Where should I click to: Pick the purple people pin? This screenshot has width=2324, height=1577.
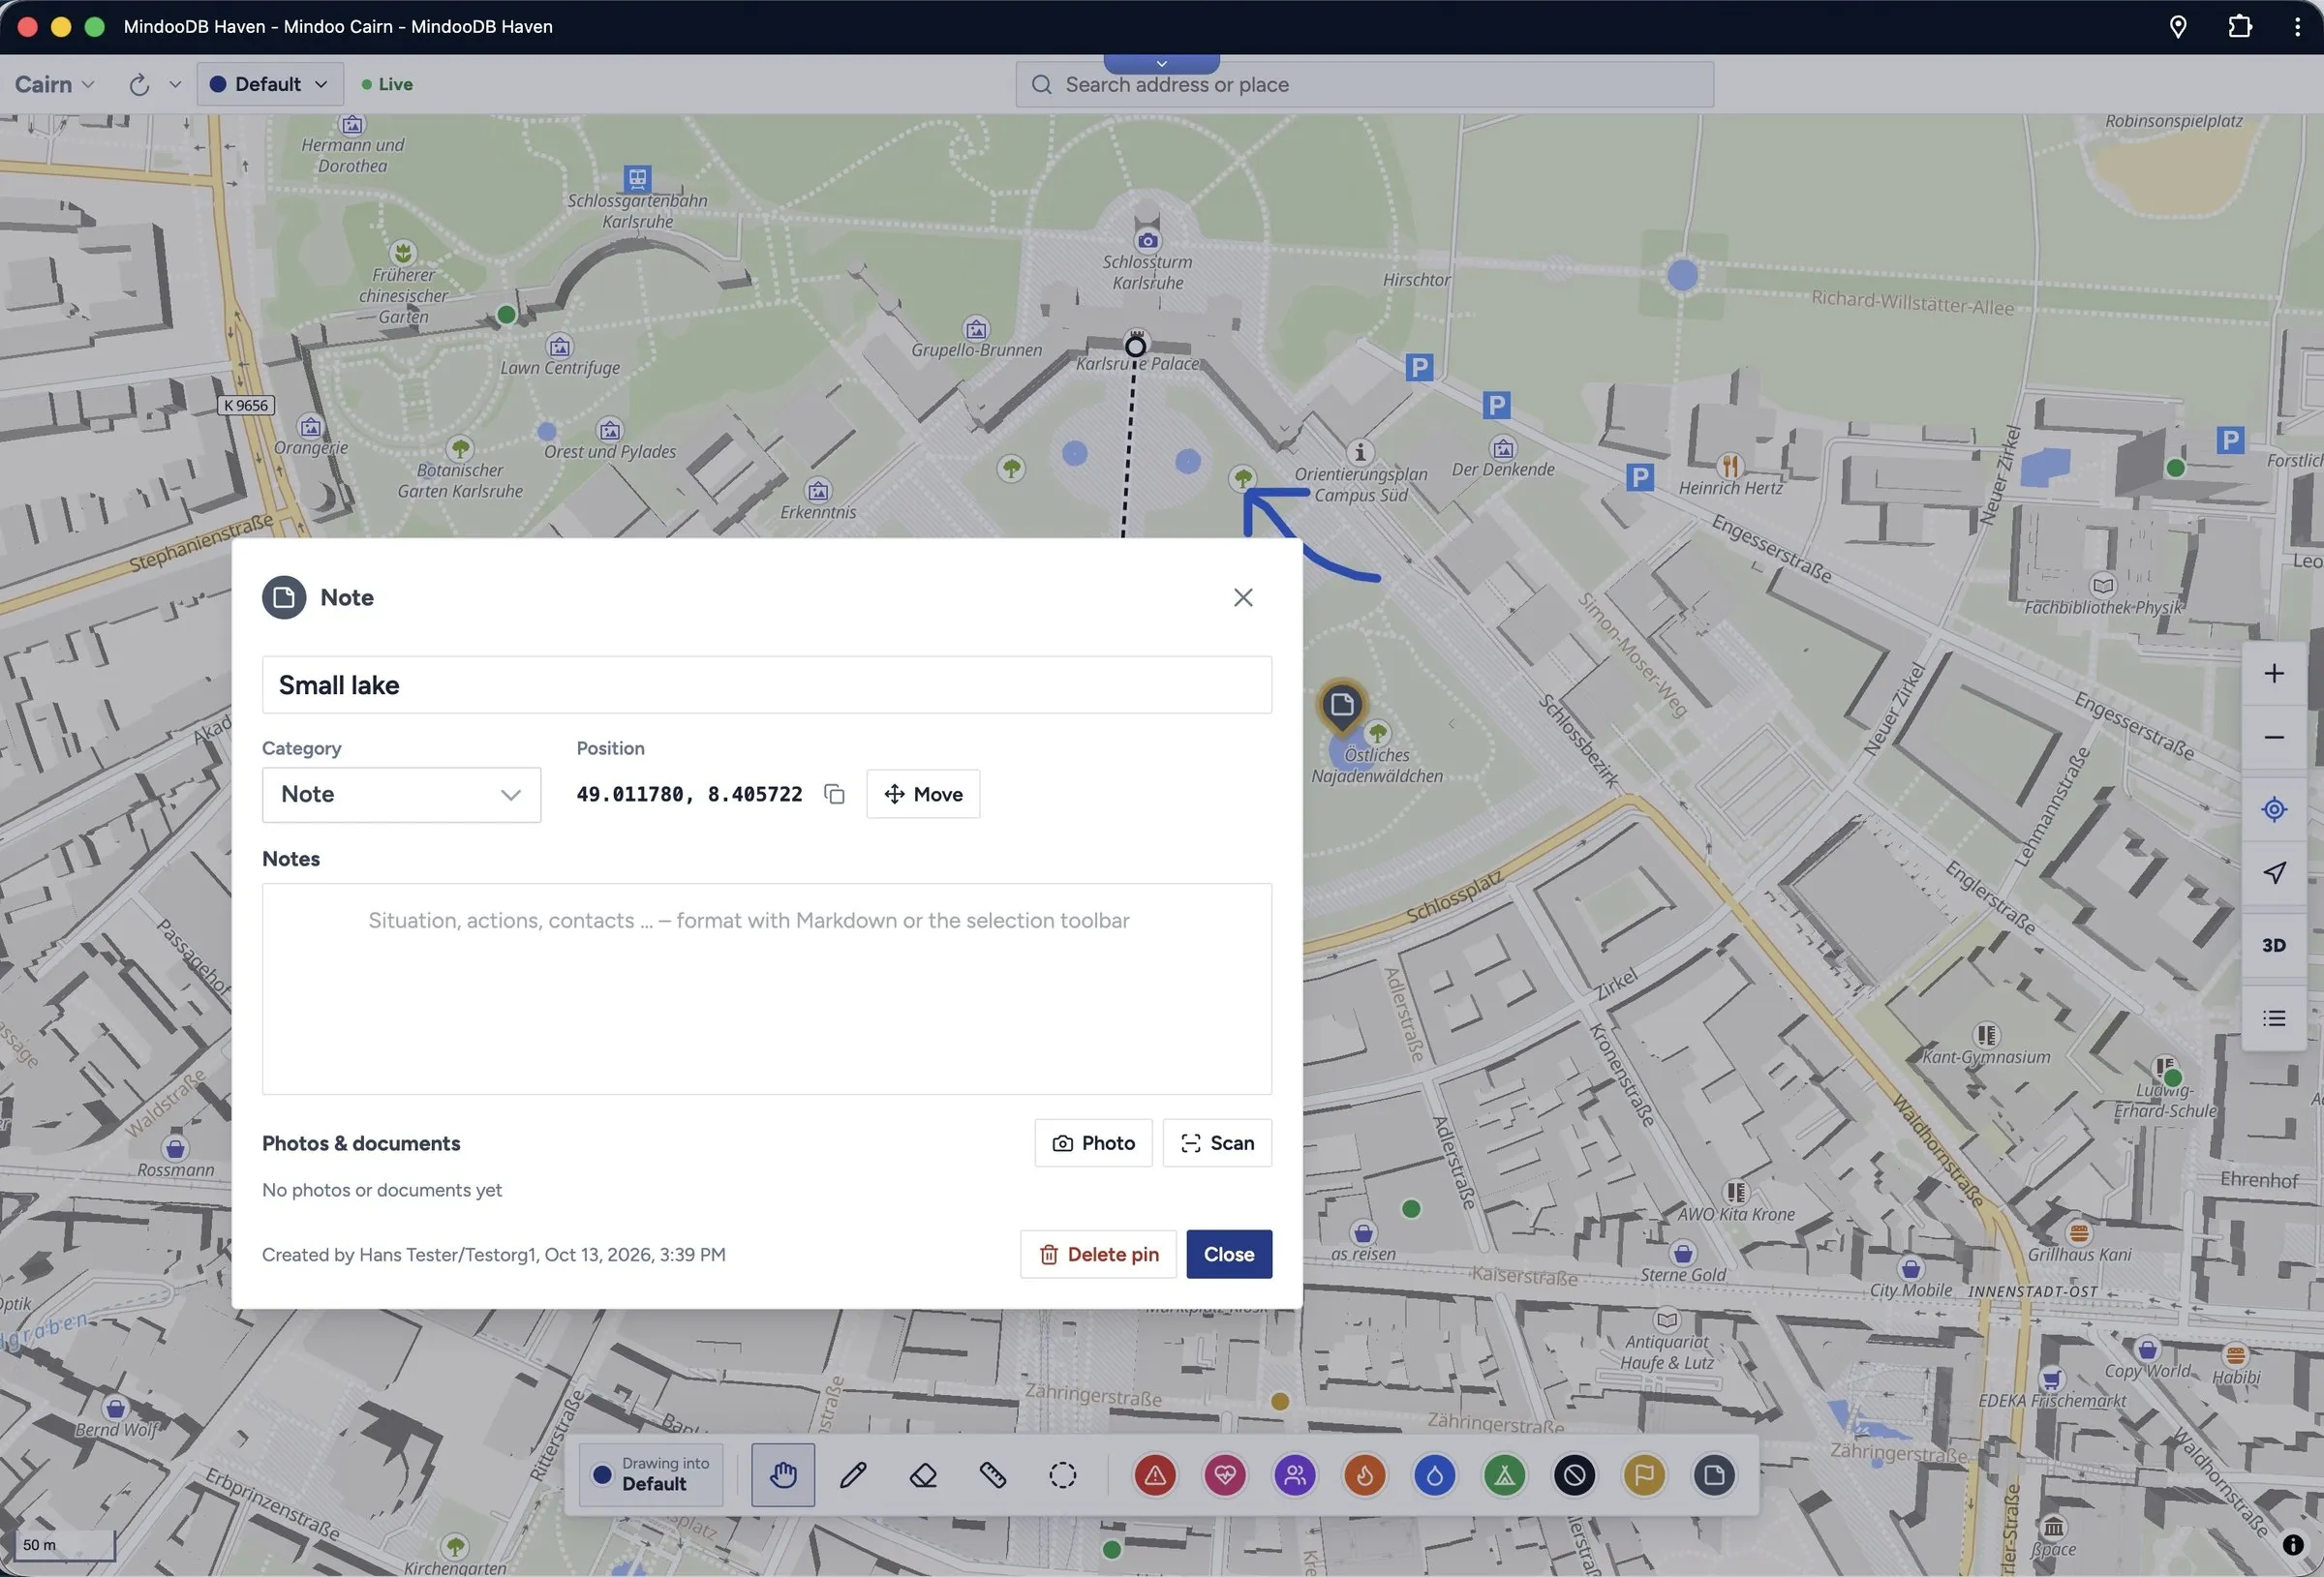(x=1295, y=1475)
